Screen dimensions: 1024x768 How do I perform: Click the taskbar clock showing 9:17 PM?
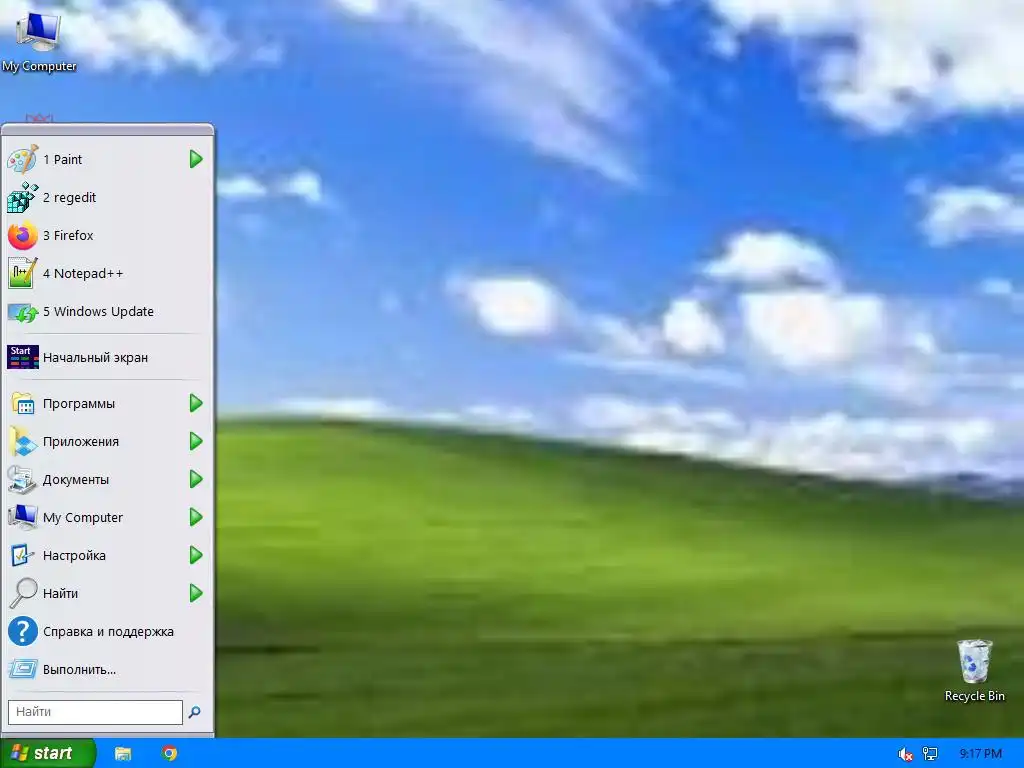[x=981, y=754]
